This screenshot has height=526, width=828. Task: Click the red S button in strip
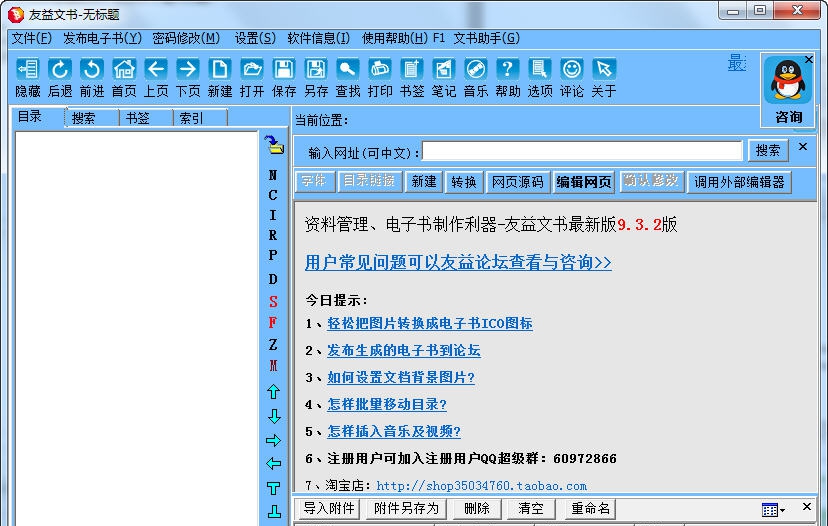(x=273, y=302)
